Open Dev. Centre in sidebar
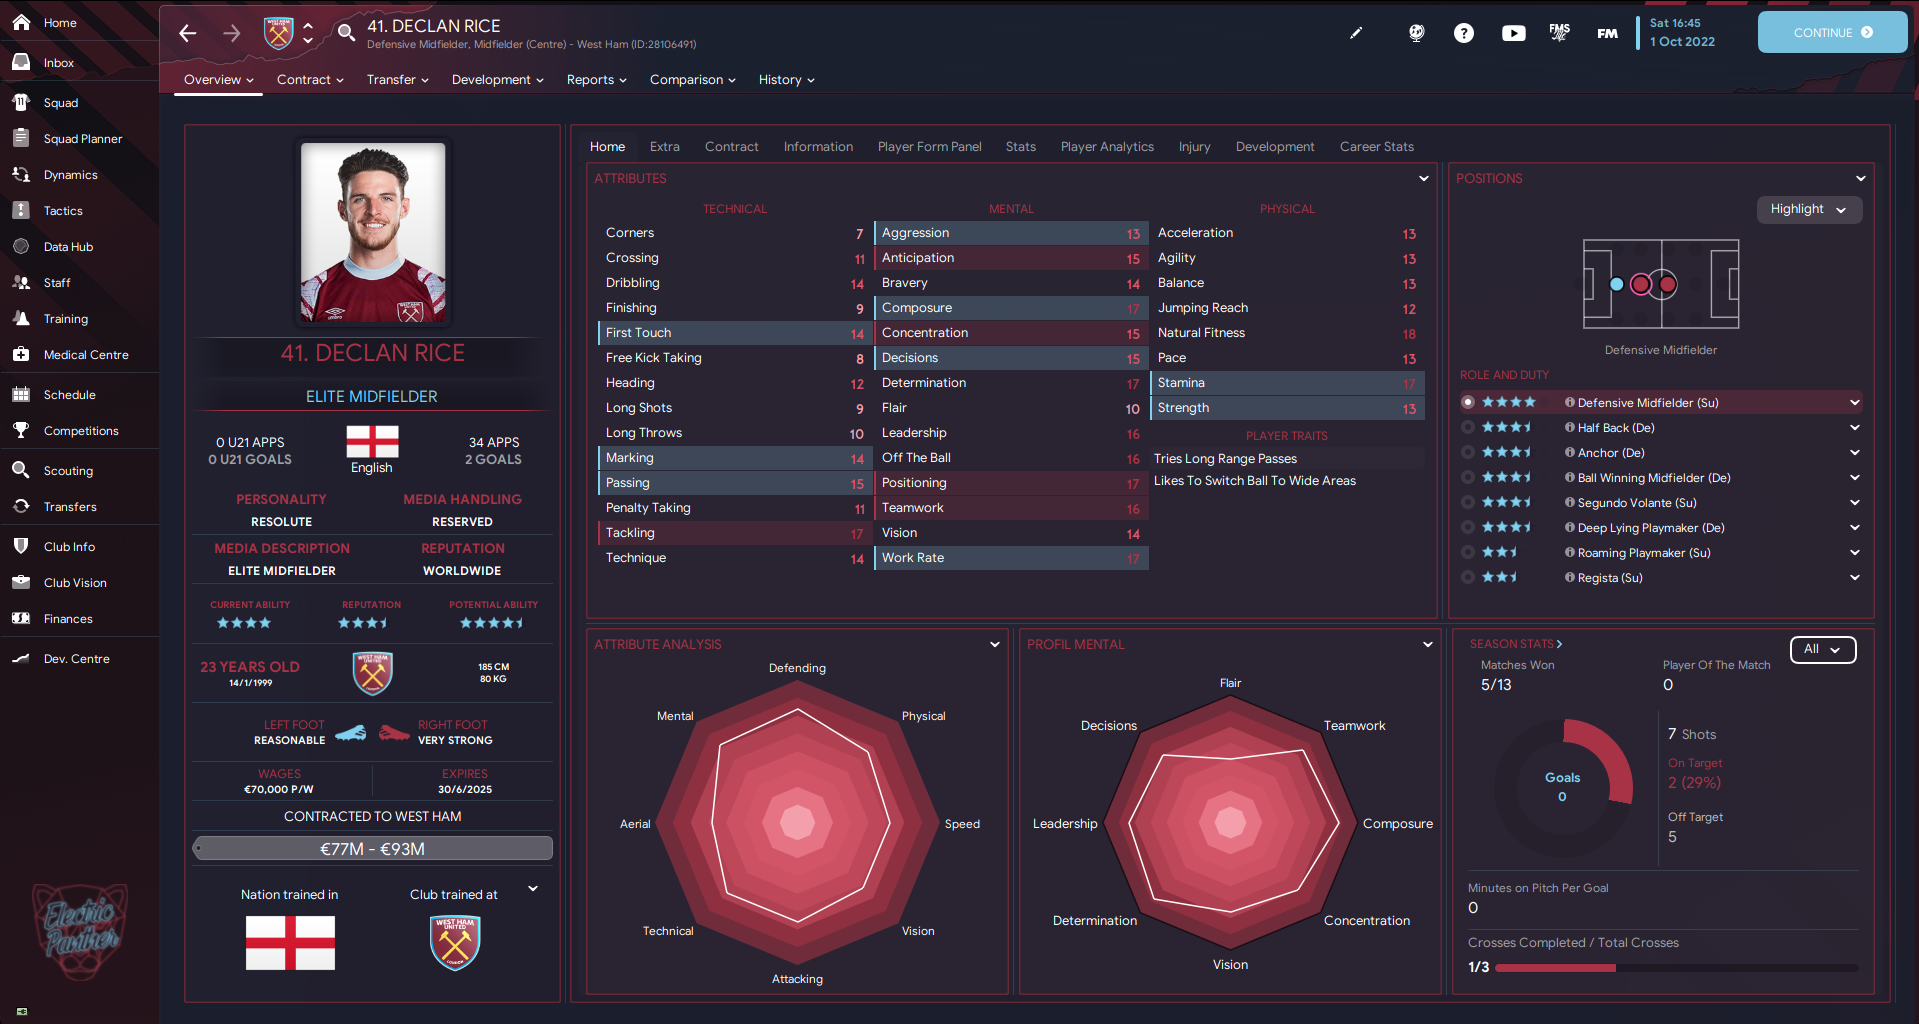1919x1024 pixels. coord(76,659)
